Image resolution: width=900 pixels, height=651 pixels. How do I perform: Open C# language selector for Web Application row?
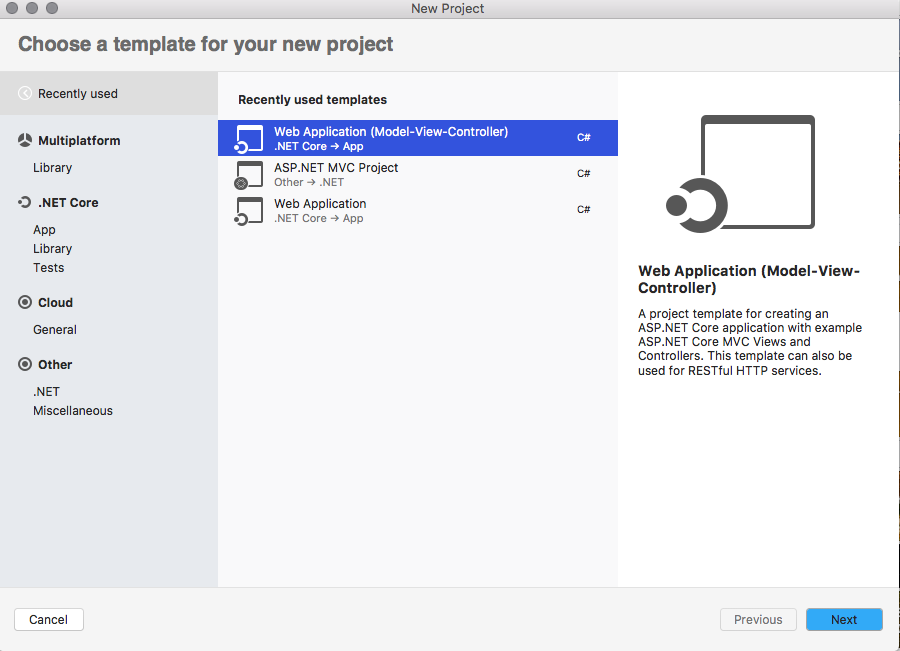point(583,210)
